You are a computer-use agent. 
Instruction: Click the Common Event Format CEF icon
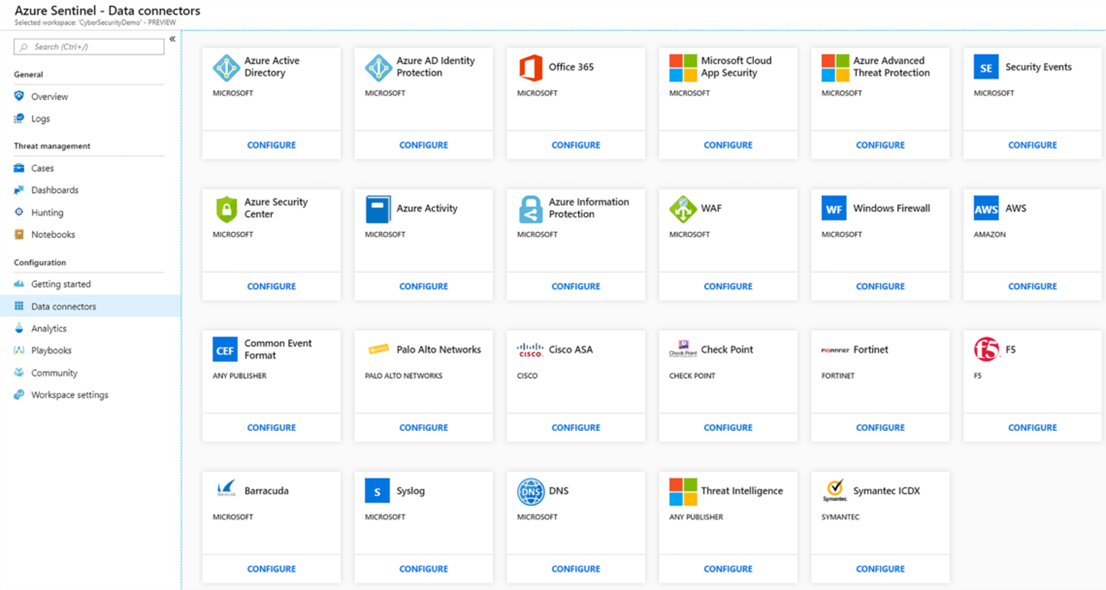[226, 350]
